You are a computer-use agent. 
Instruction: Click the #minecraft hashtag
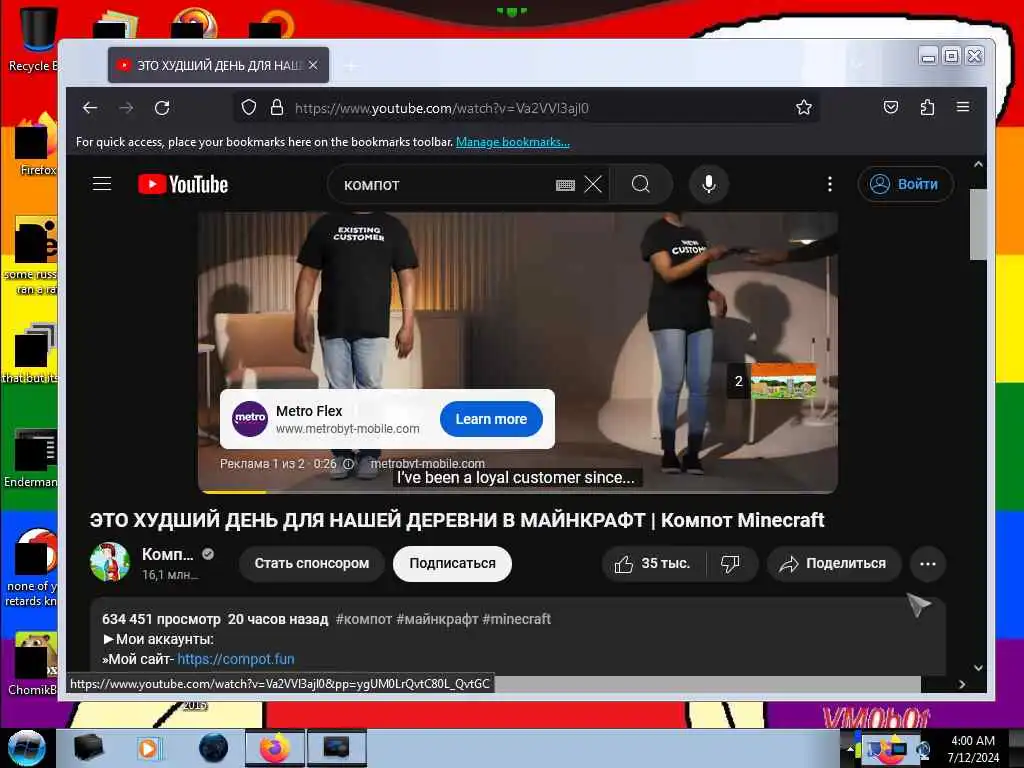point(517,619)
